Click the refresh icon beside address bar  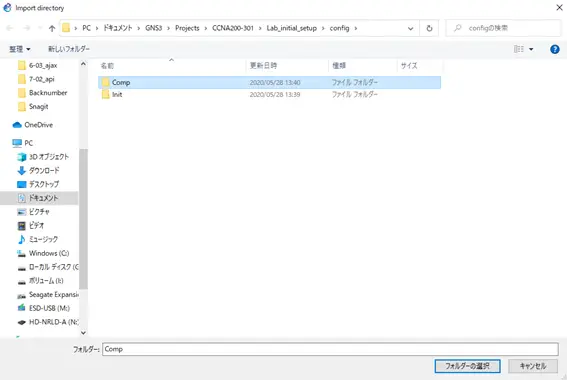click(429, 28)
